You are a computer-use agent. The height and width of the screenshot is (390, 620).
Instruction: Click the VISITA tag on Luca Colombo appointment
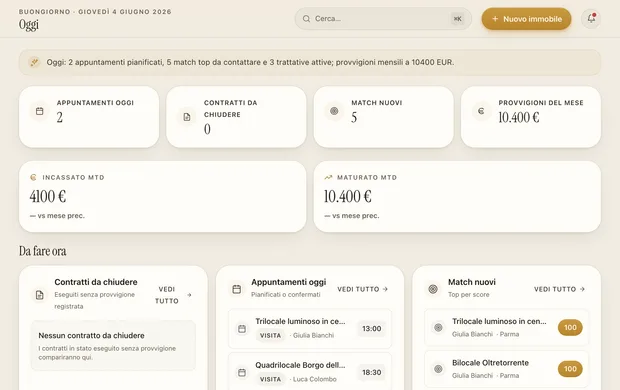(x=270, y=379)
